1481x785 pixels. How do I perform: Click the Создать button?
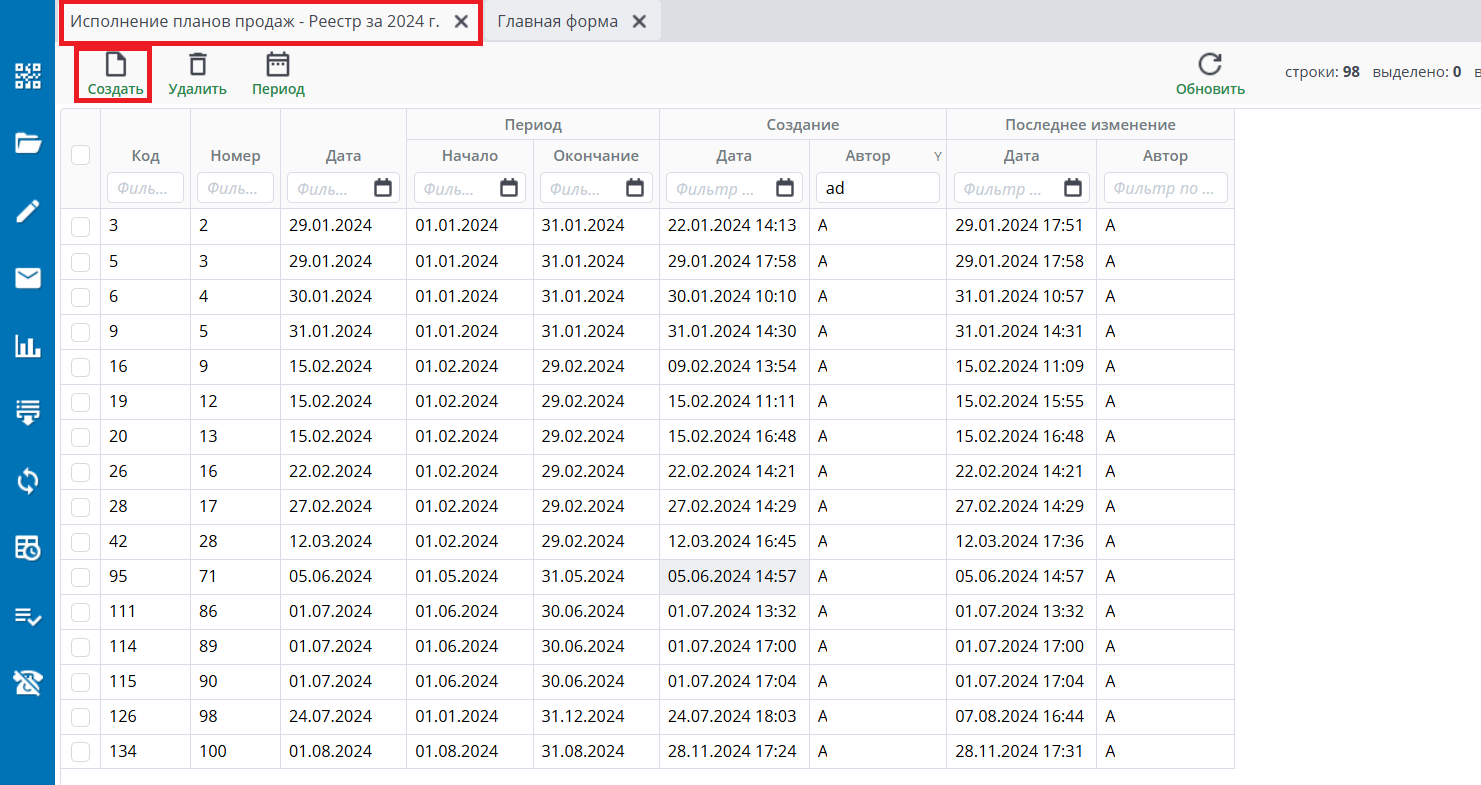point(115,75)
